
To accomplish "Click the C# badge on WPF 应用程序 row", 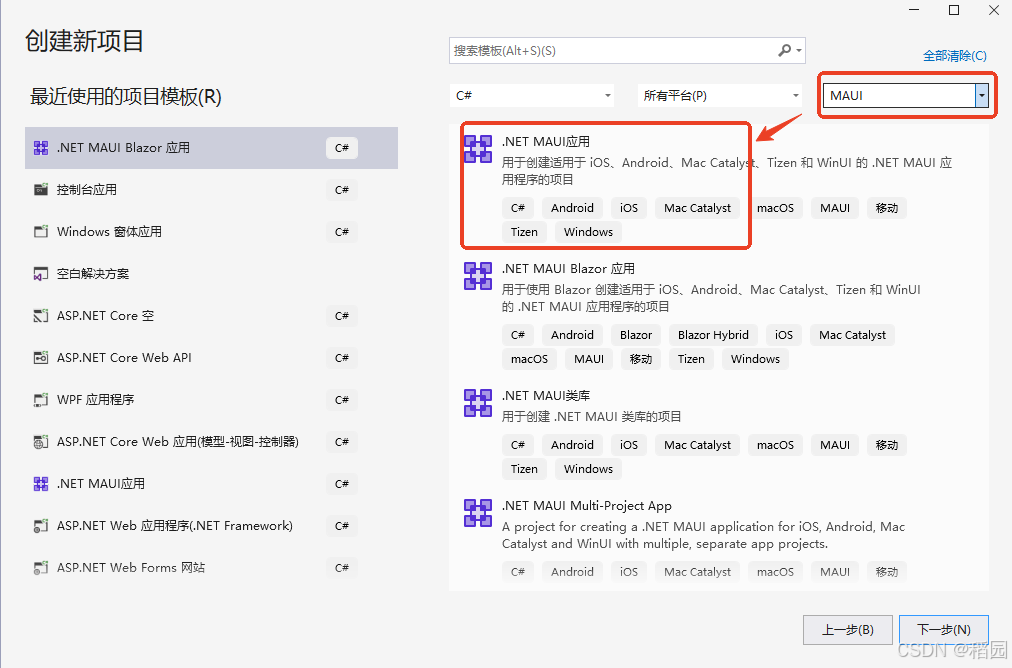I will (341, 400).
